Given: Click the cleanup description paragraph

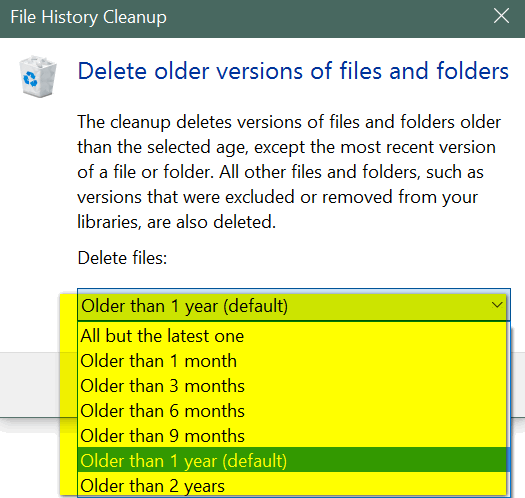Looking at the screenshot, I should pyautogui.click(x=289, y=172).
